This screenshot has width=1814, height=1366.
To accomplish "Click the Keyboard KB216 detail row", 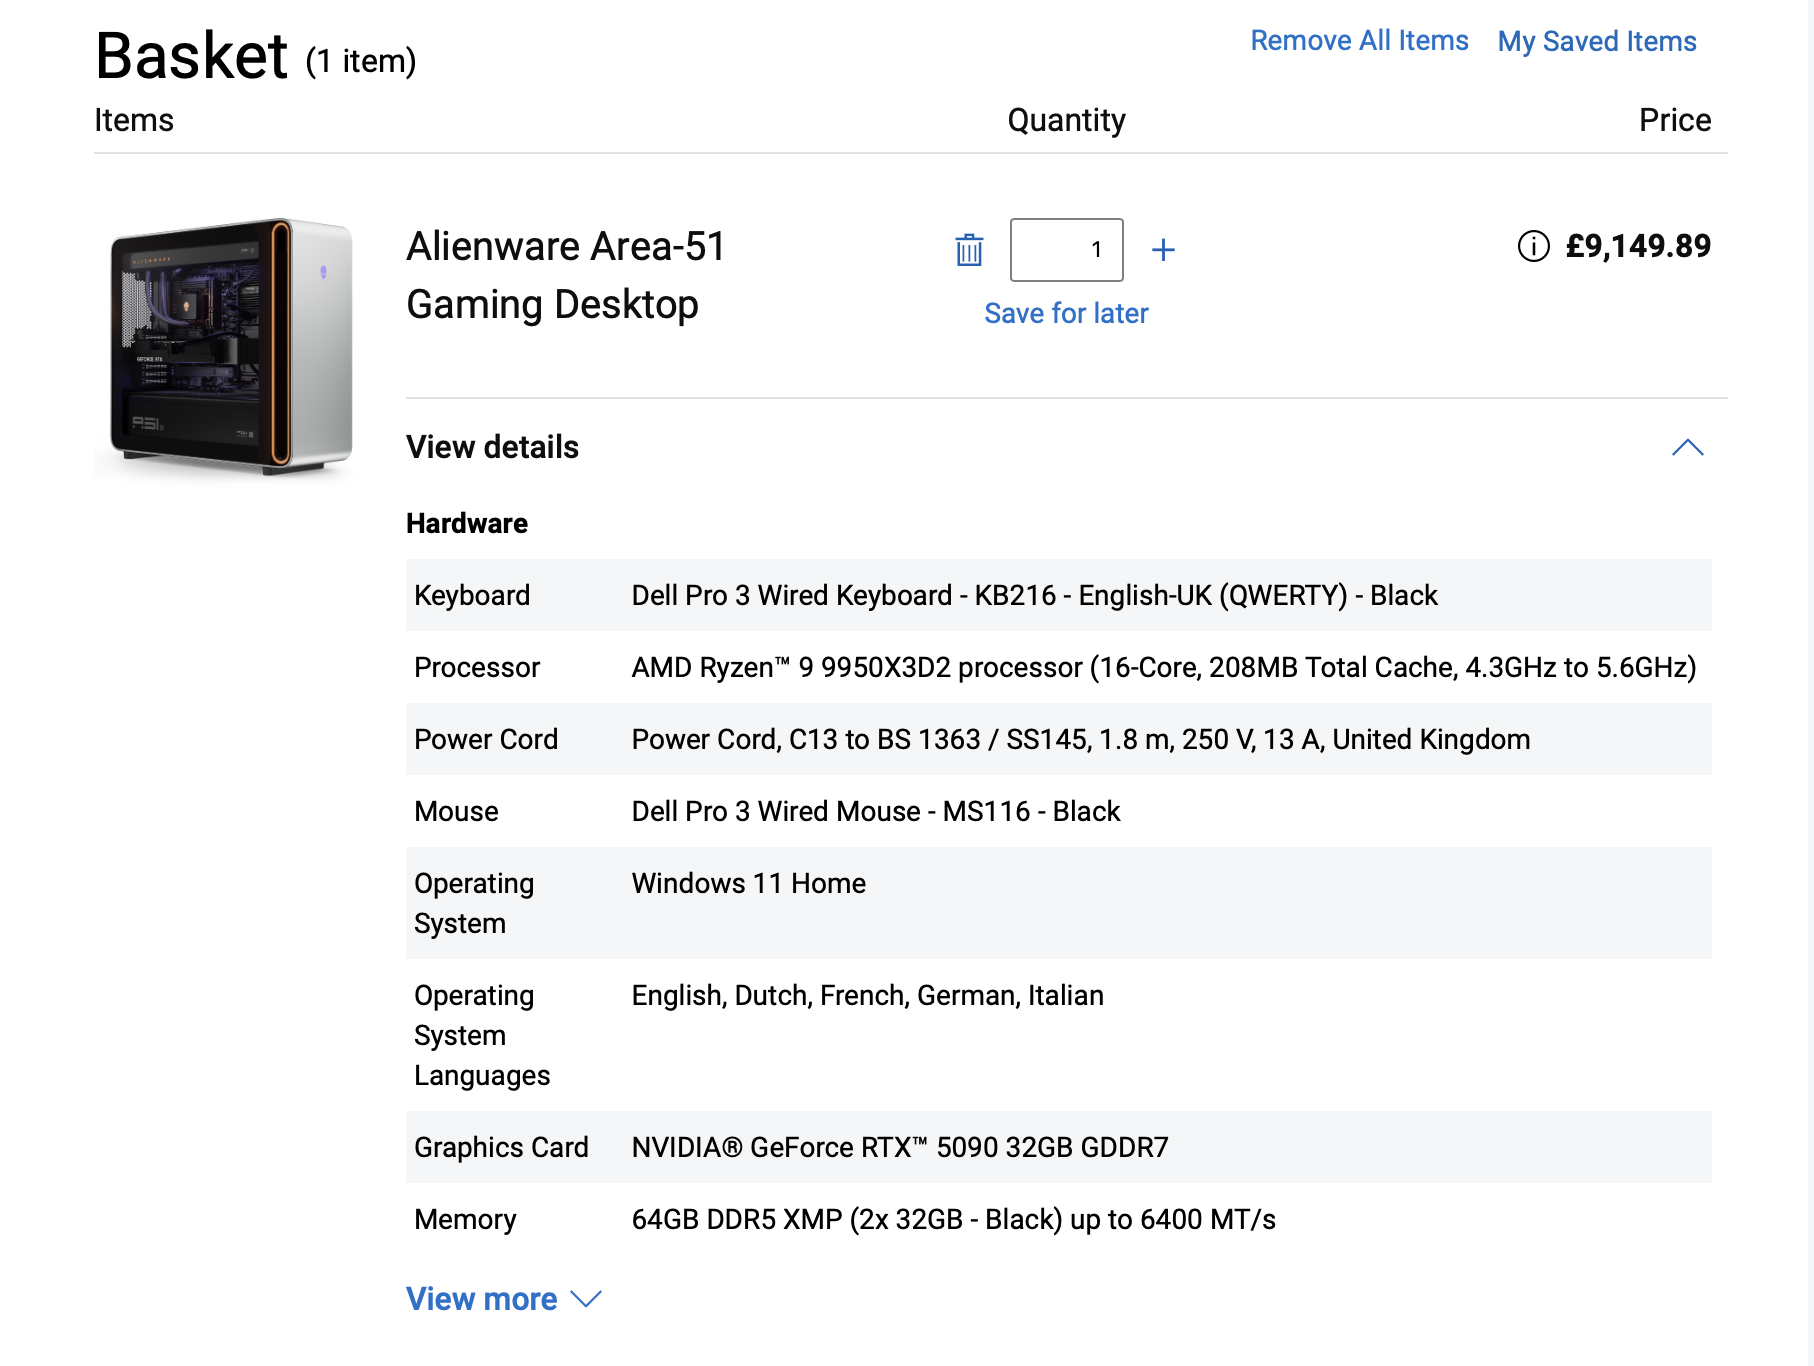I will point(1058,595).
